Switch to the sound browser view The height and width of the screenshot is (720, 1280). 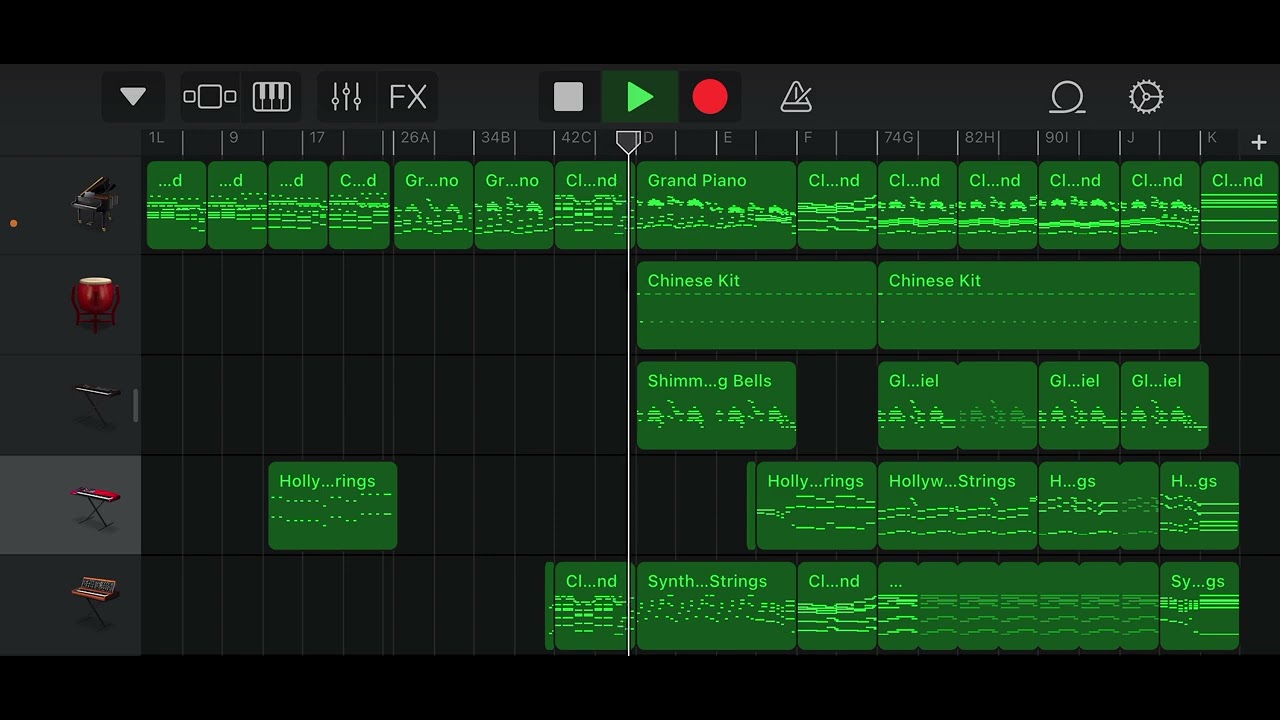(x=210, y=97)
